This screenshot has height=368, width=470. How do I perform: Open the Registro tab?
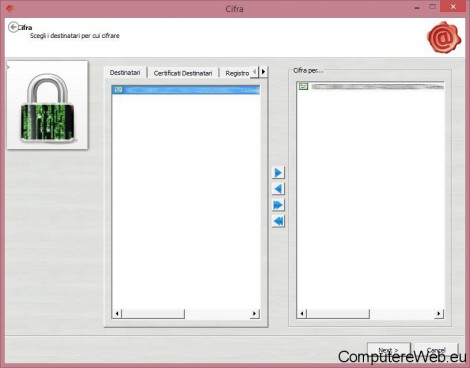coord(237,73)
